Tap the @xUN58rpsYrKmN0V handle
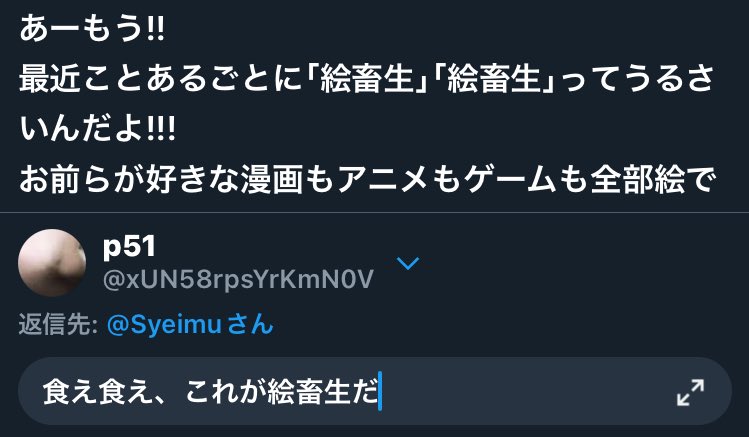 238,279
